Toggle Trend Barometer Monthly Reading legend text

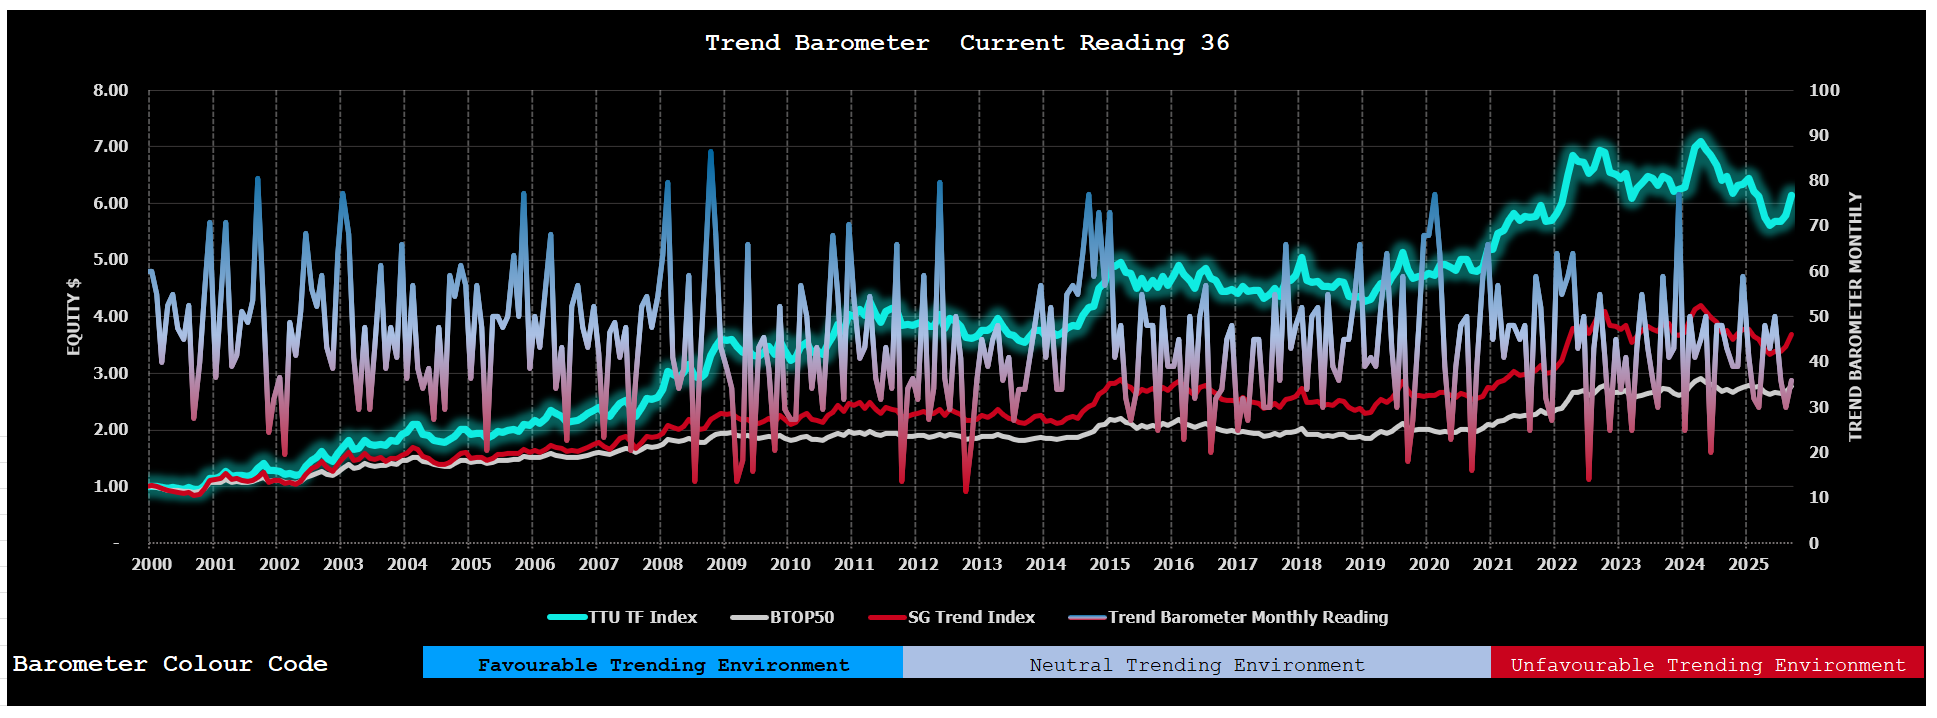tap(1248, 617)
